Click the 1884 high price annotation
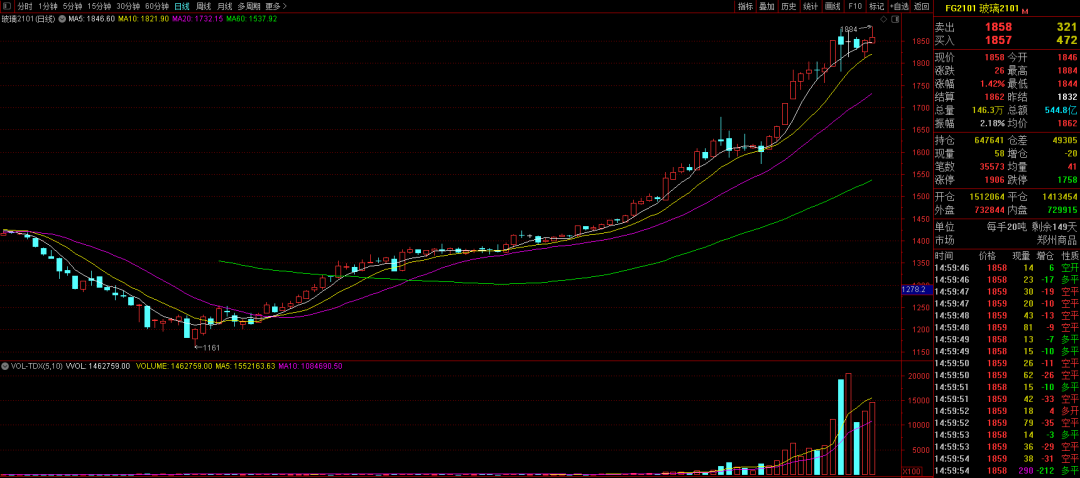 click(849, 29)
